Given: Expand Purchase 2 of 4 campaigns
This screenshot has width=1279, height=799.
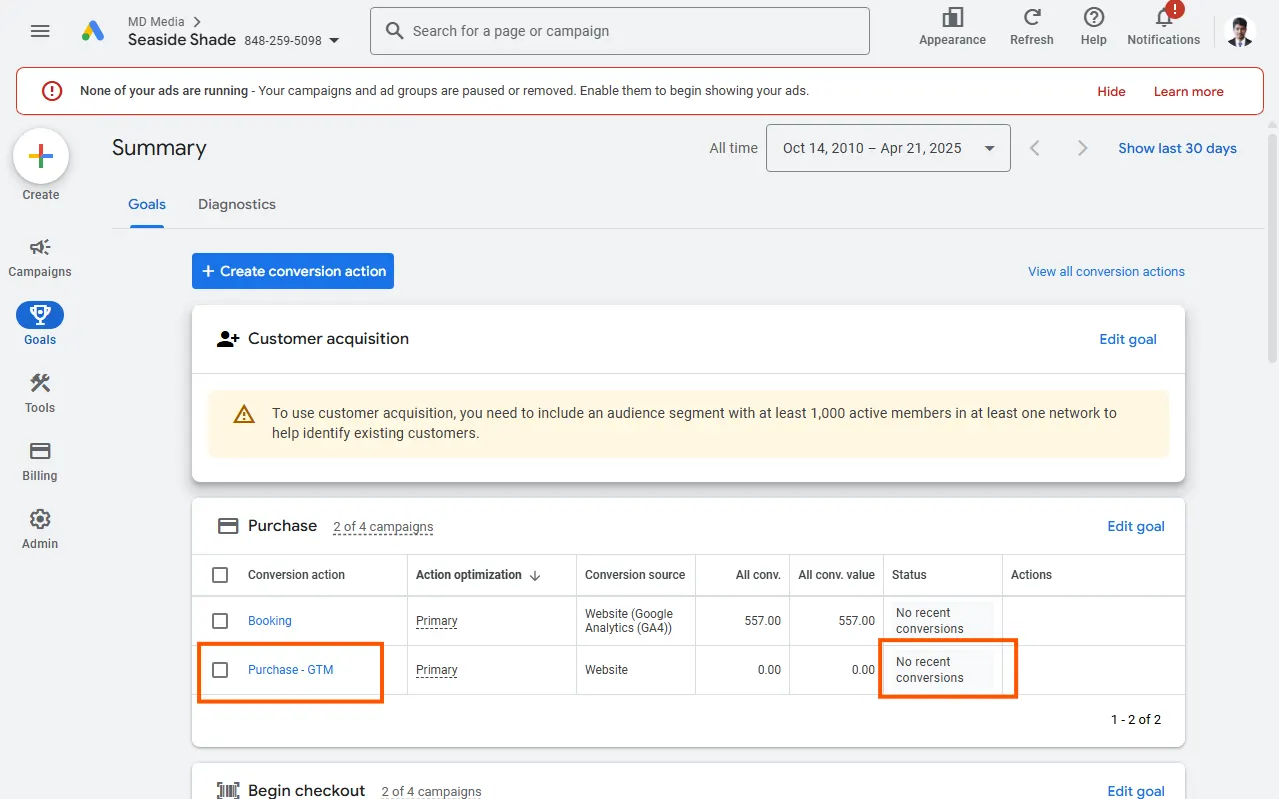Looking at the screenshot, I should point(383,527).
